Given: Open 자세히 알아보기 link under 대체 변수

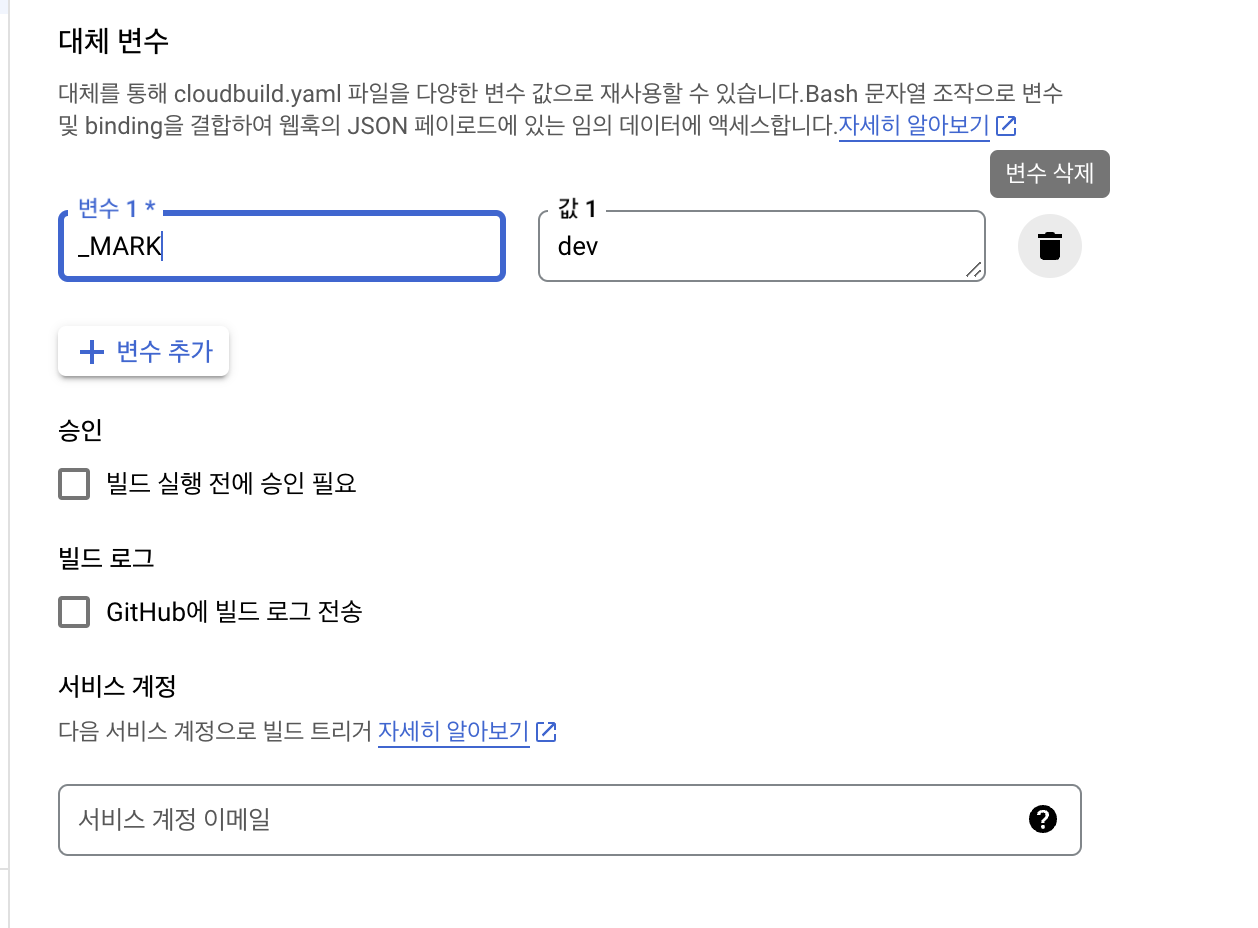Looking at the screenshot, I should [914, 126].
